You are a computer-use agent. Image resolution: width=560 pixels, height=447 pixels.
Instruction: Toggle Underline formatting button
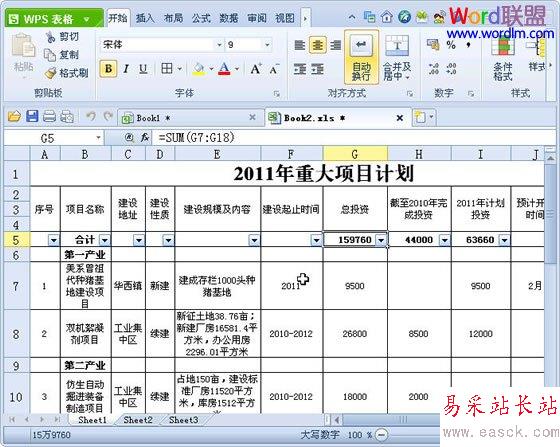[143, 69]
